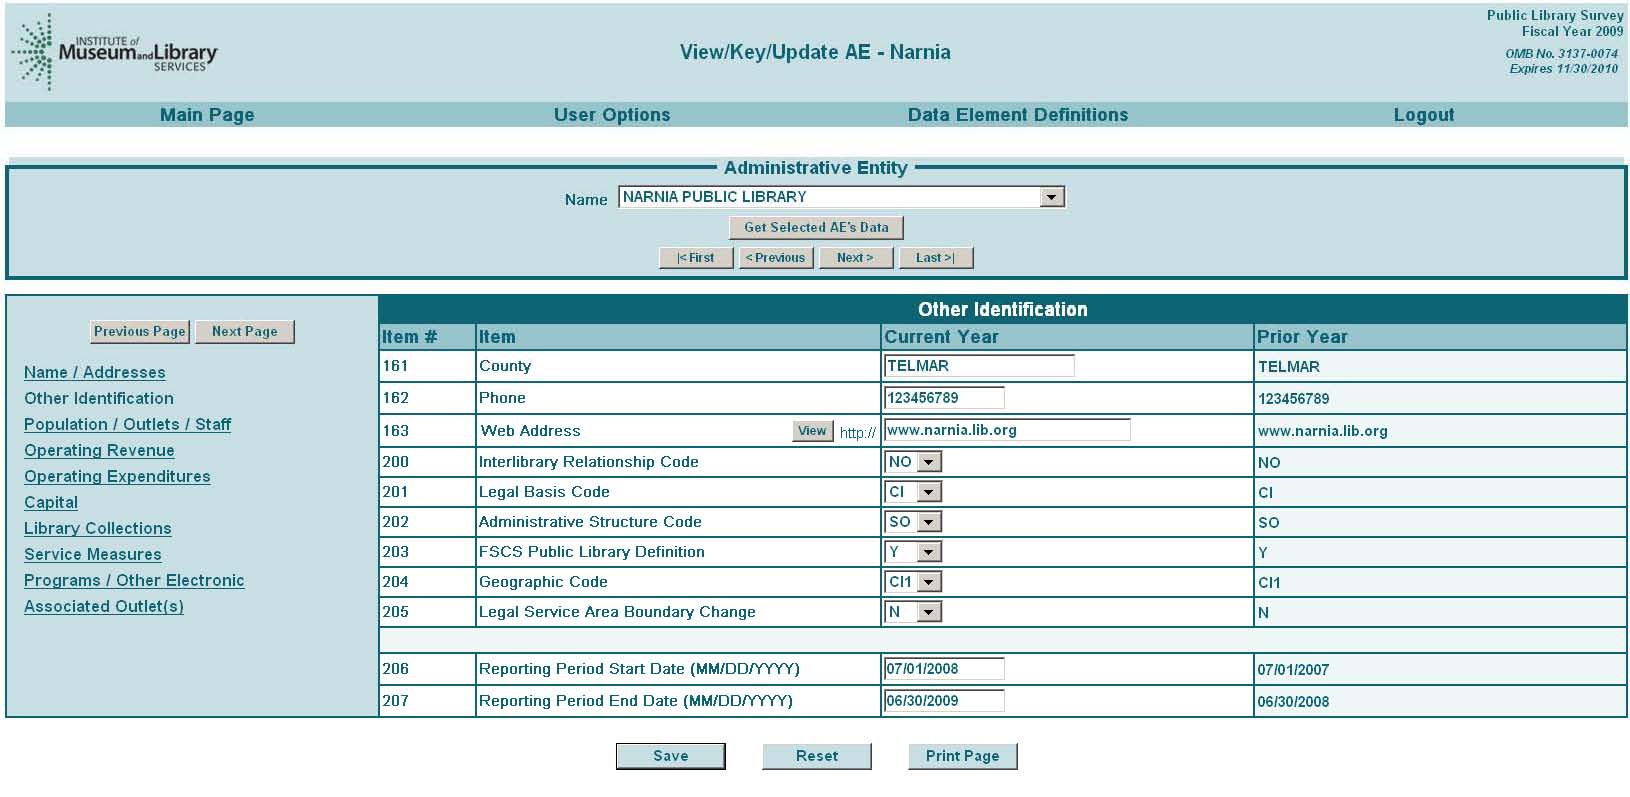The height and width of the screenshot is (797, 1630).
Task: Click the View button for Web Address
Action: tap(812, 431)
